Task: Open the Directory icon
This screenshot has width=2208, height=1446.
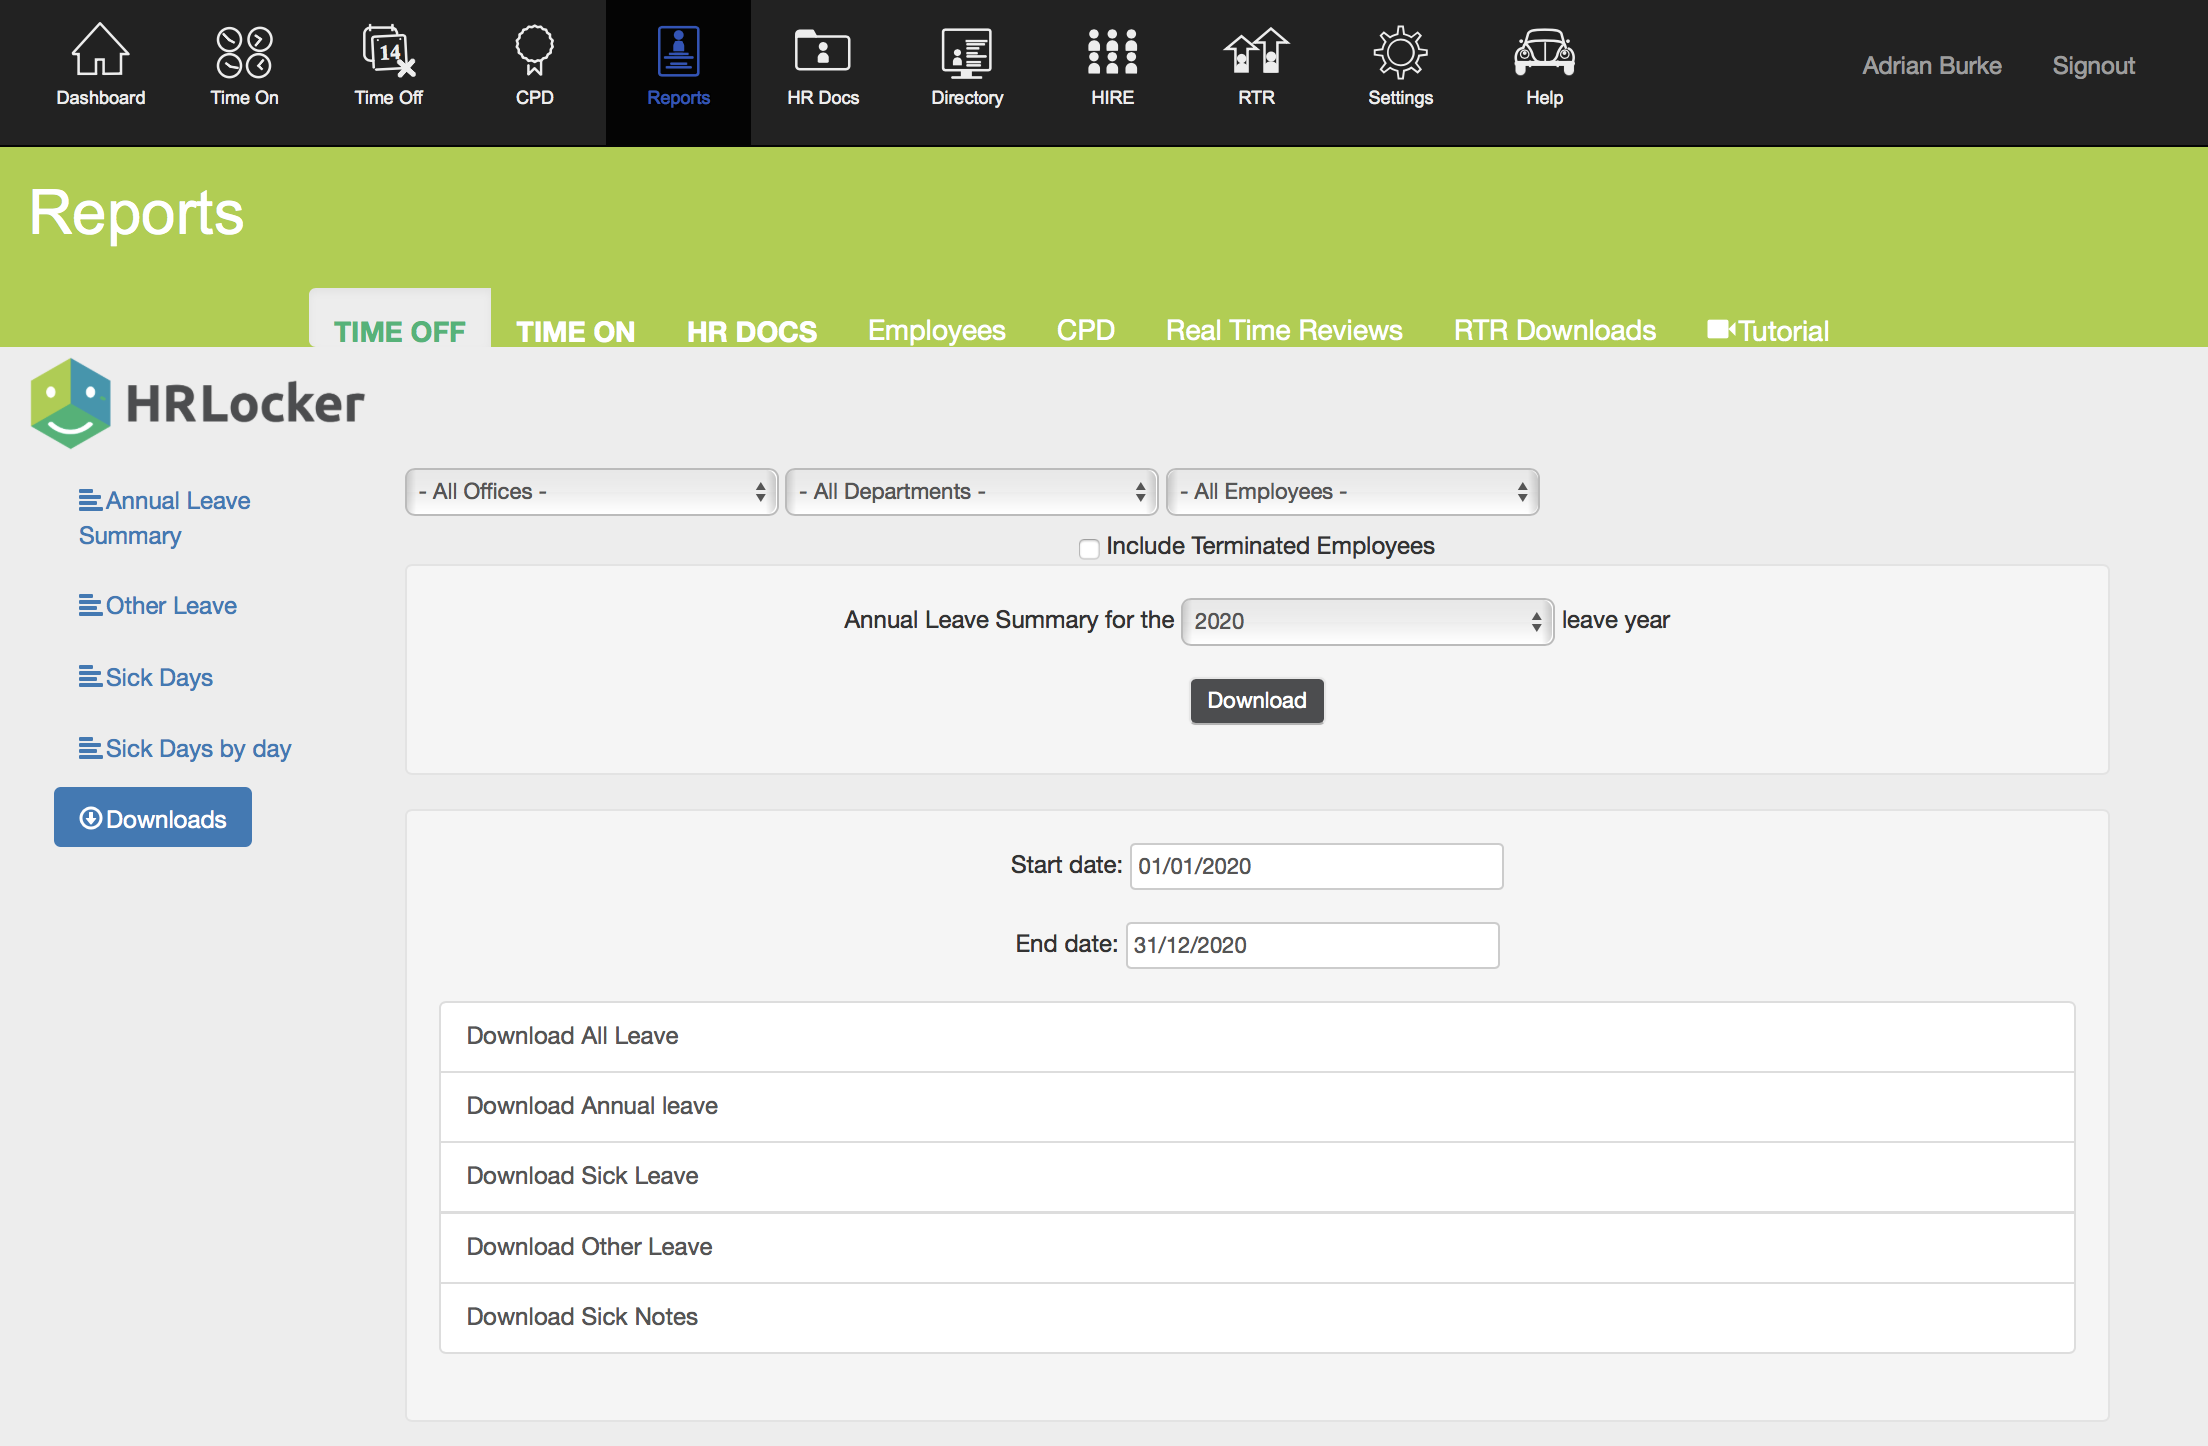Action: (x=966, y=52)
